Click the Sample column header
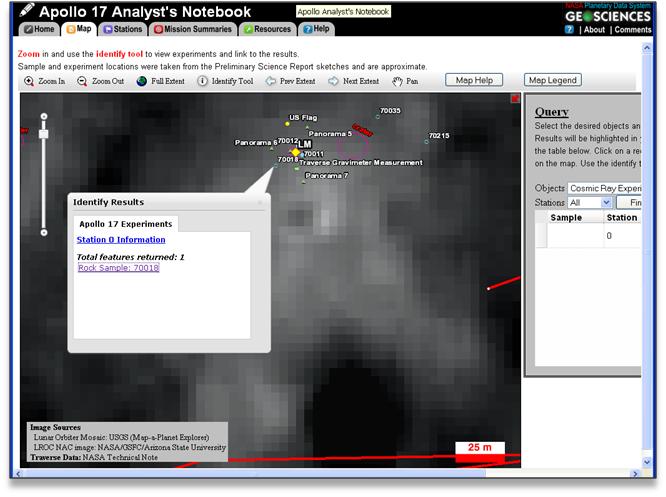Viewport: 666px width, 497px height. tap(576, 217)
